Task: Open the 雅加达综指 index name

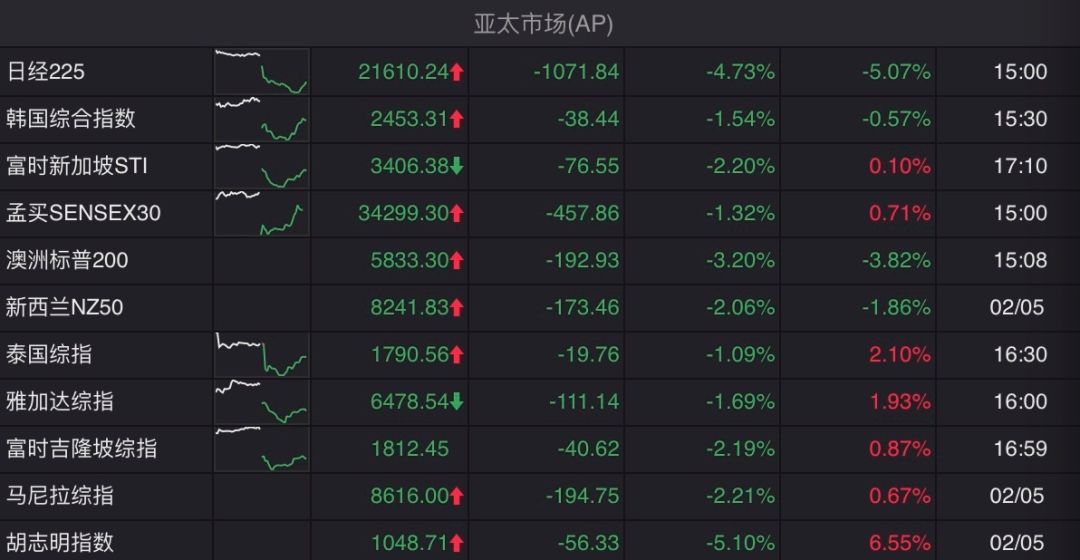Action: click(x=60, y=402)
